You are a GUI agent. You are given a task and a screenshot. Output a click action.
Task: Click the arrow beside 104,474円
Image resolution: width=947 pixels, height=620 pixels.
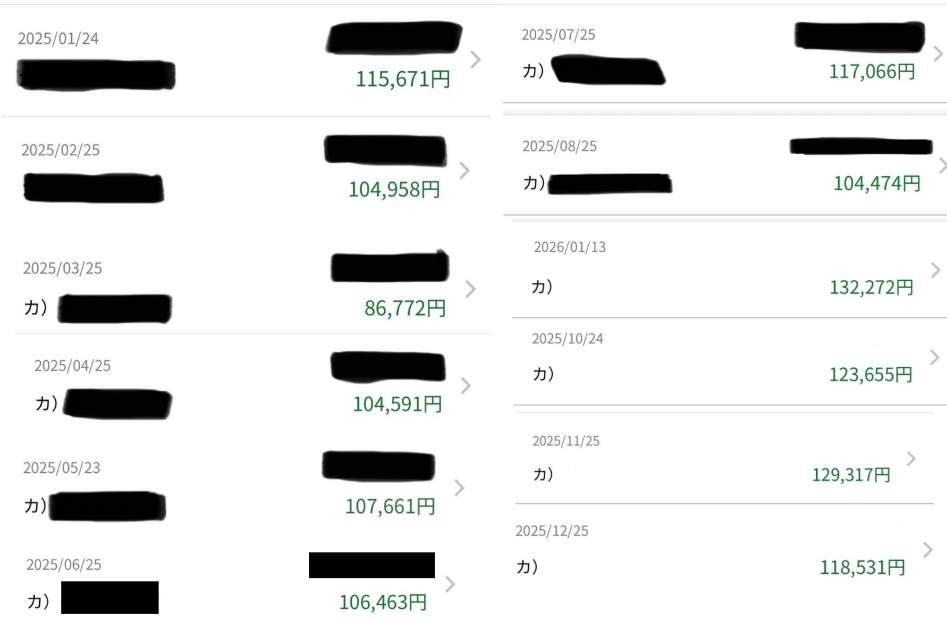click(x=941, y=165)
